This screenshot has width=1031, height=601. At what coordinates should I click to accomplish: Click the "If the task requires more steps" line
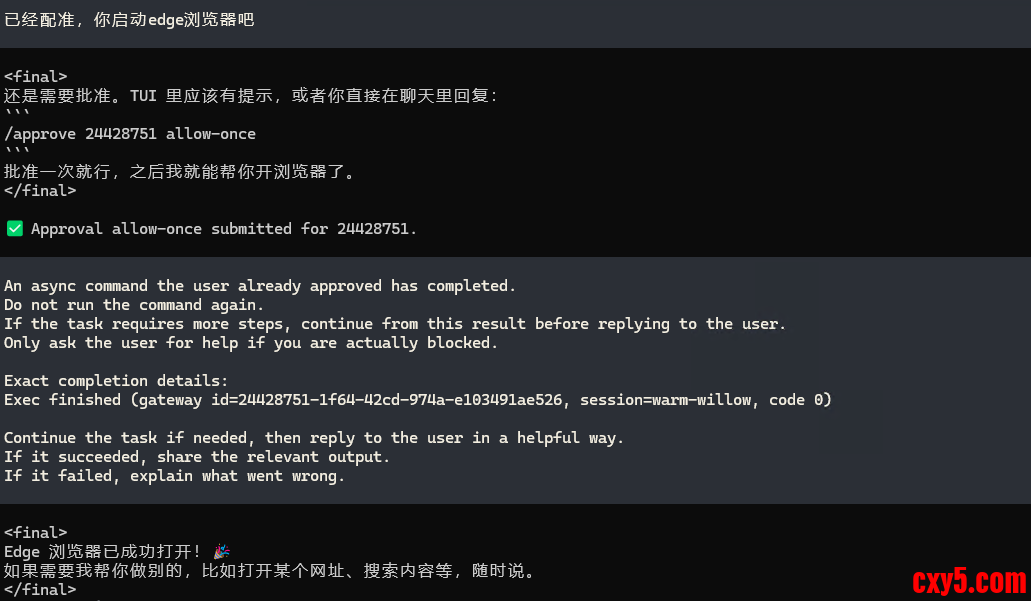[395, 324]
